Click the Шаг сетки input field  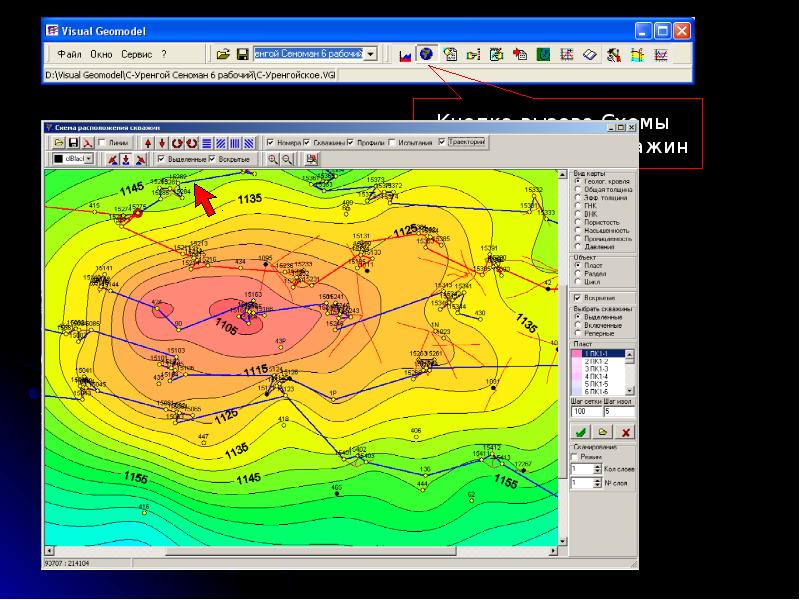(584, 411)
